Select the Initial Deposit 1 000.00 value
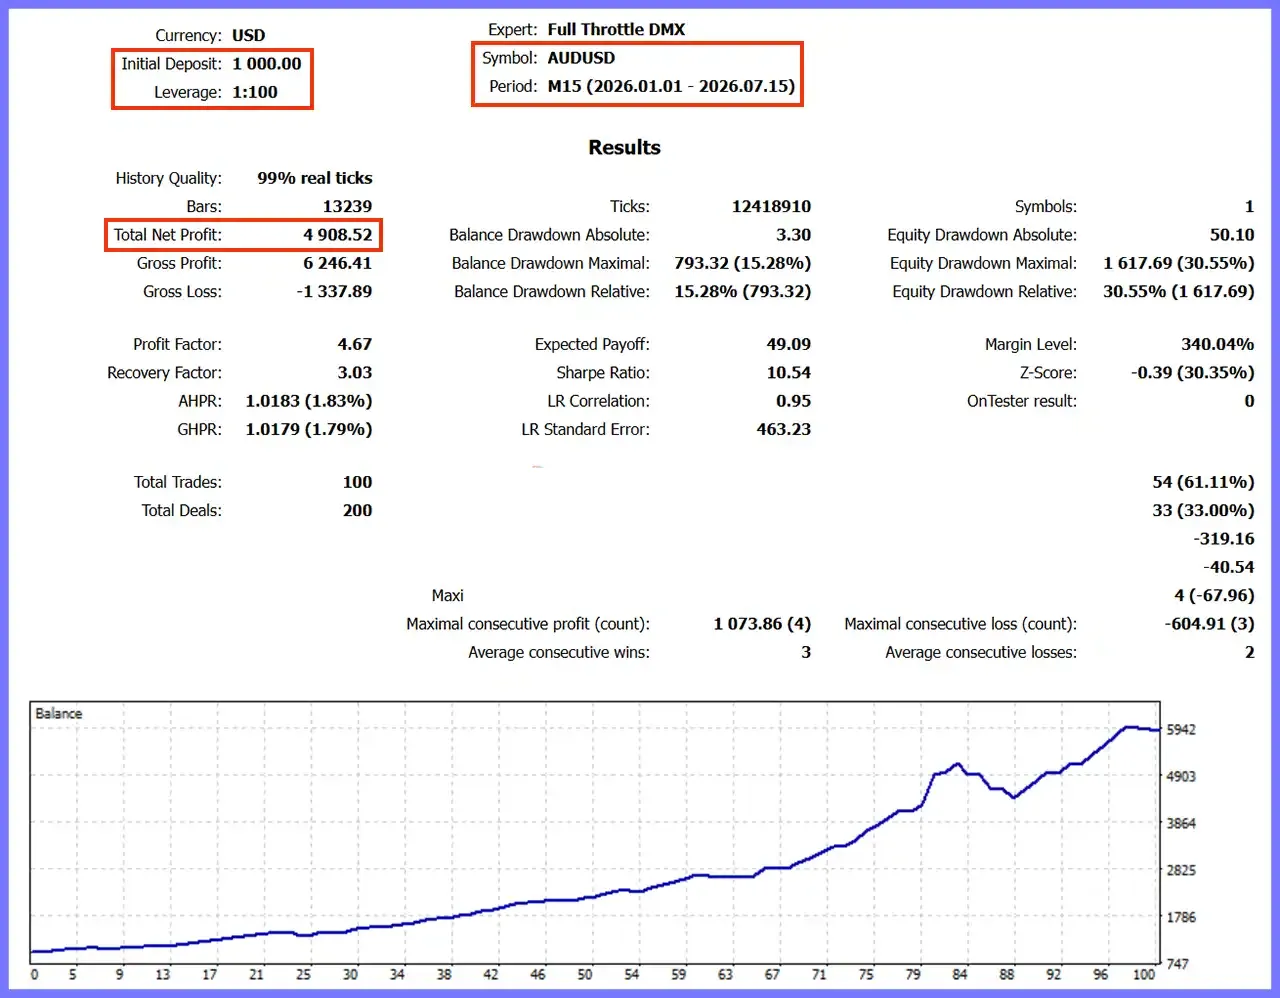 [267, 64]
